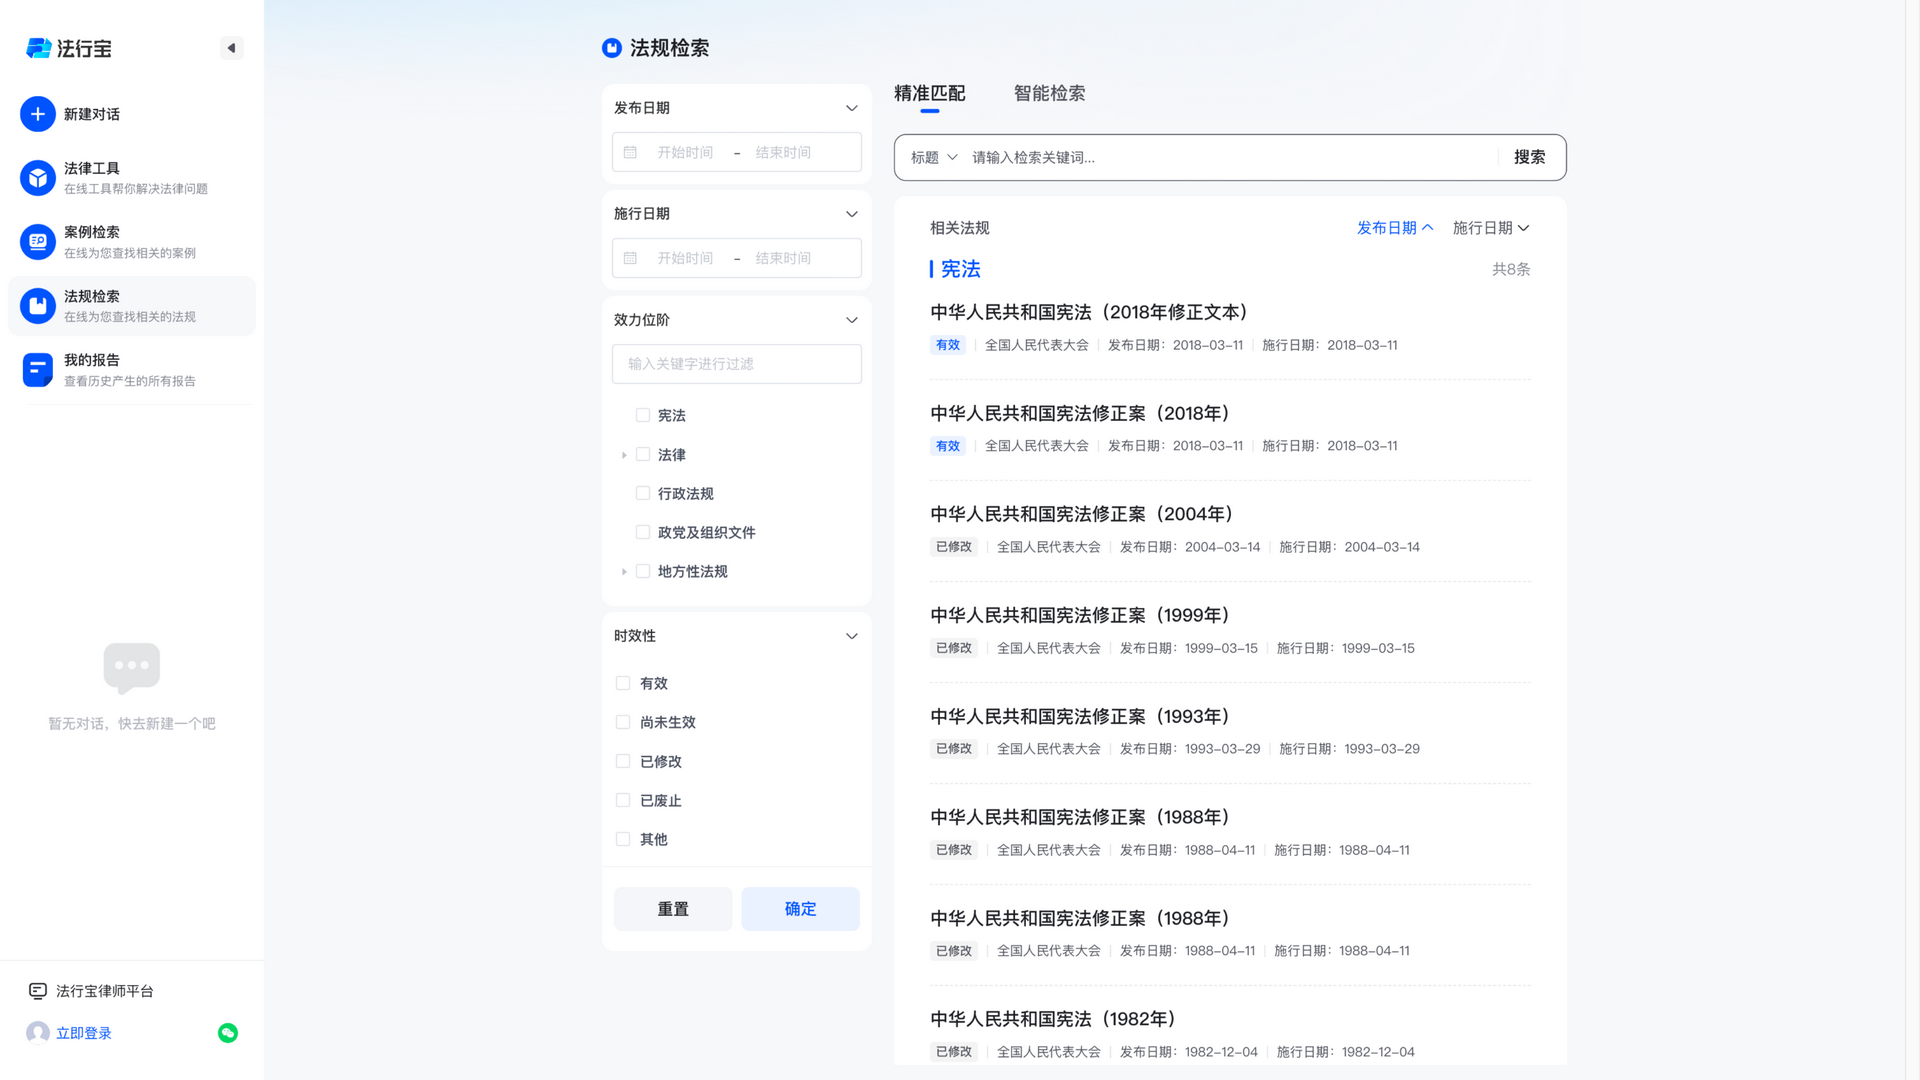Check the 行政法规 checkbox
The image size is (1920, 1080).
click(x=643, y=493)
